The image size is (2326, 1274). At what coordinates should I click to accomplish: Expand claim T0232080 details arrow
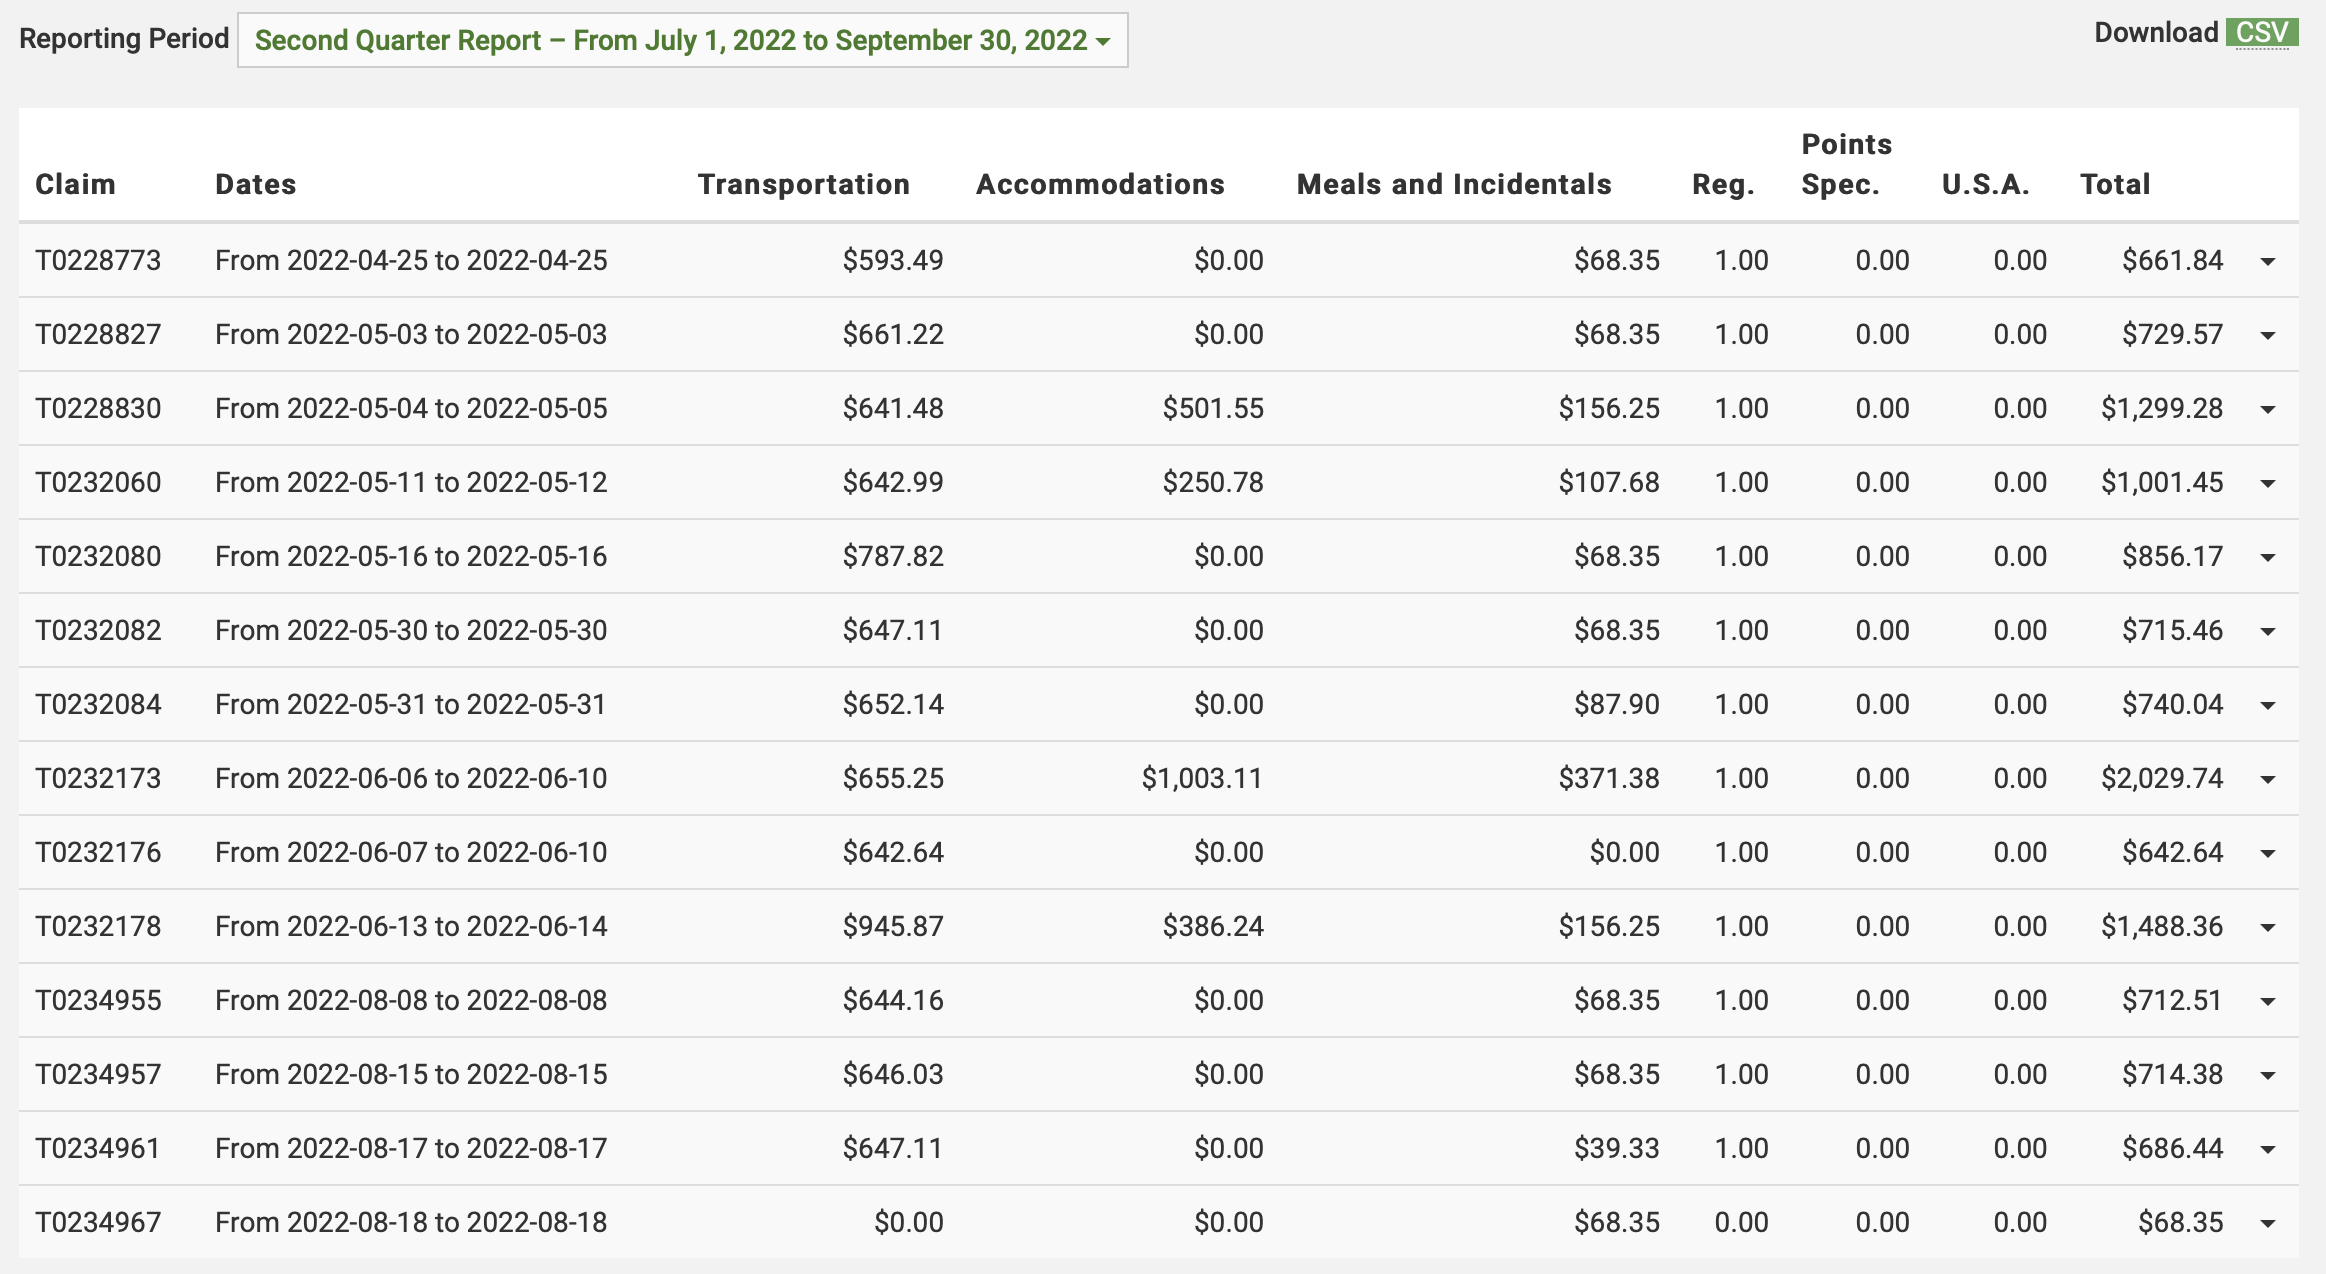pyautogui.click(x=2267, y=558)
